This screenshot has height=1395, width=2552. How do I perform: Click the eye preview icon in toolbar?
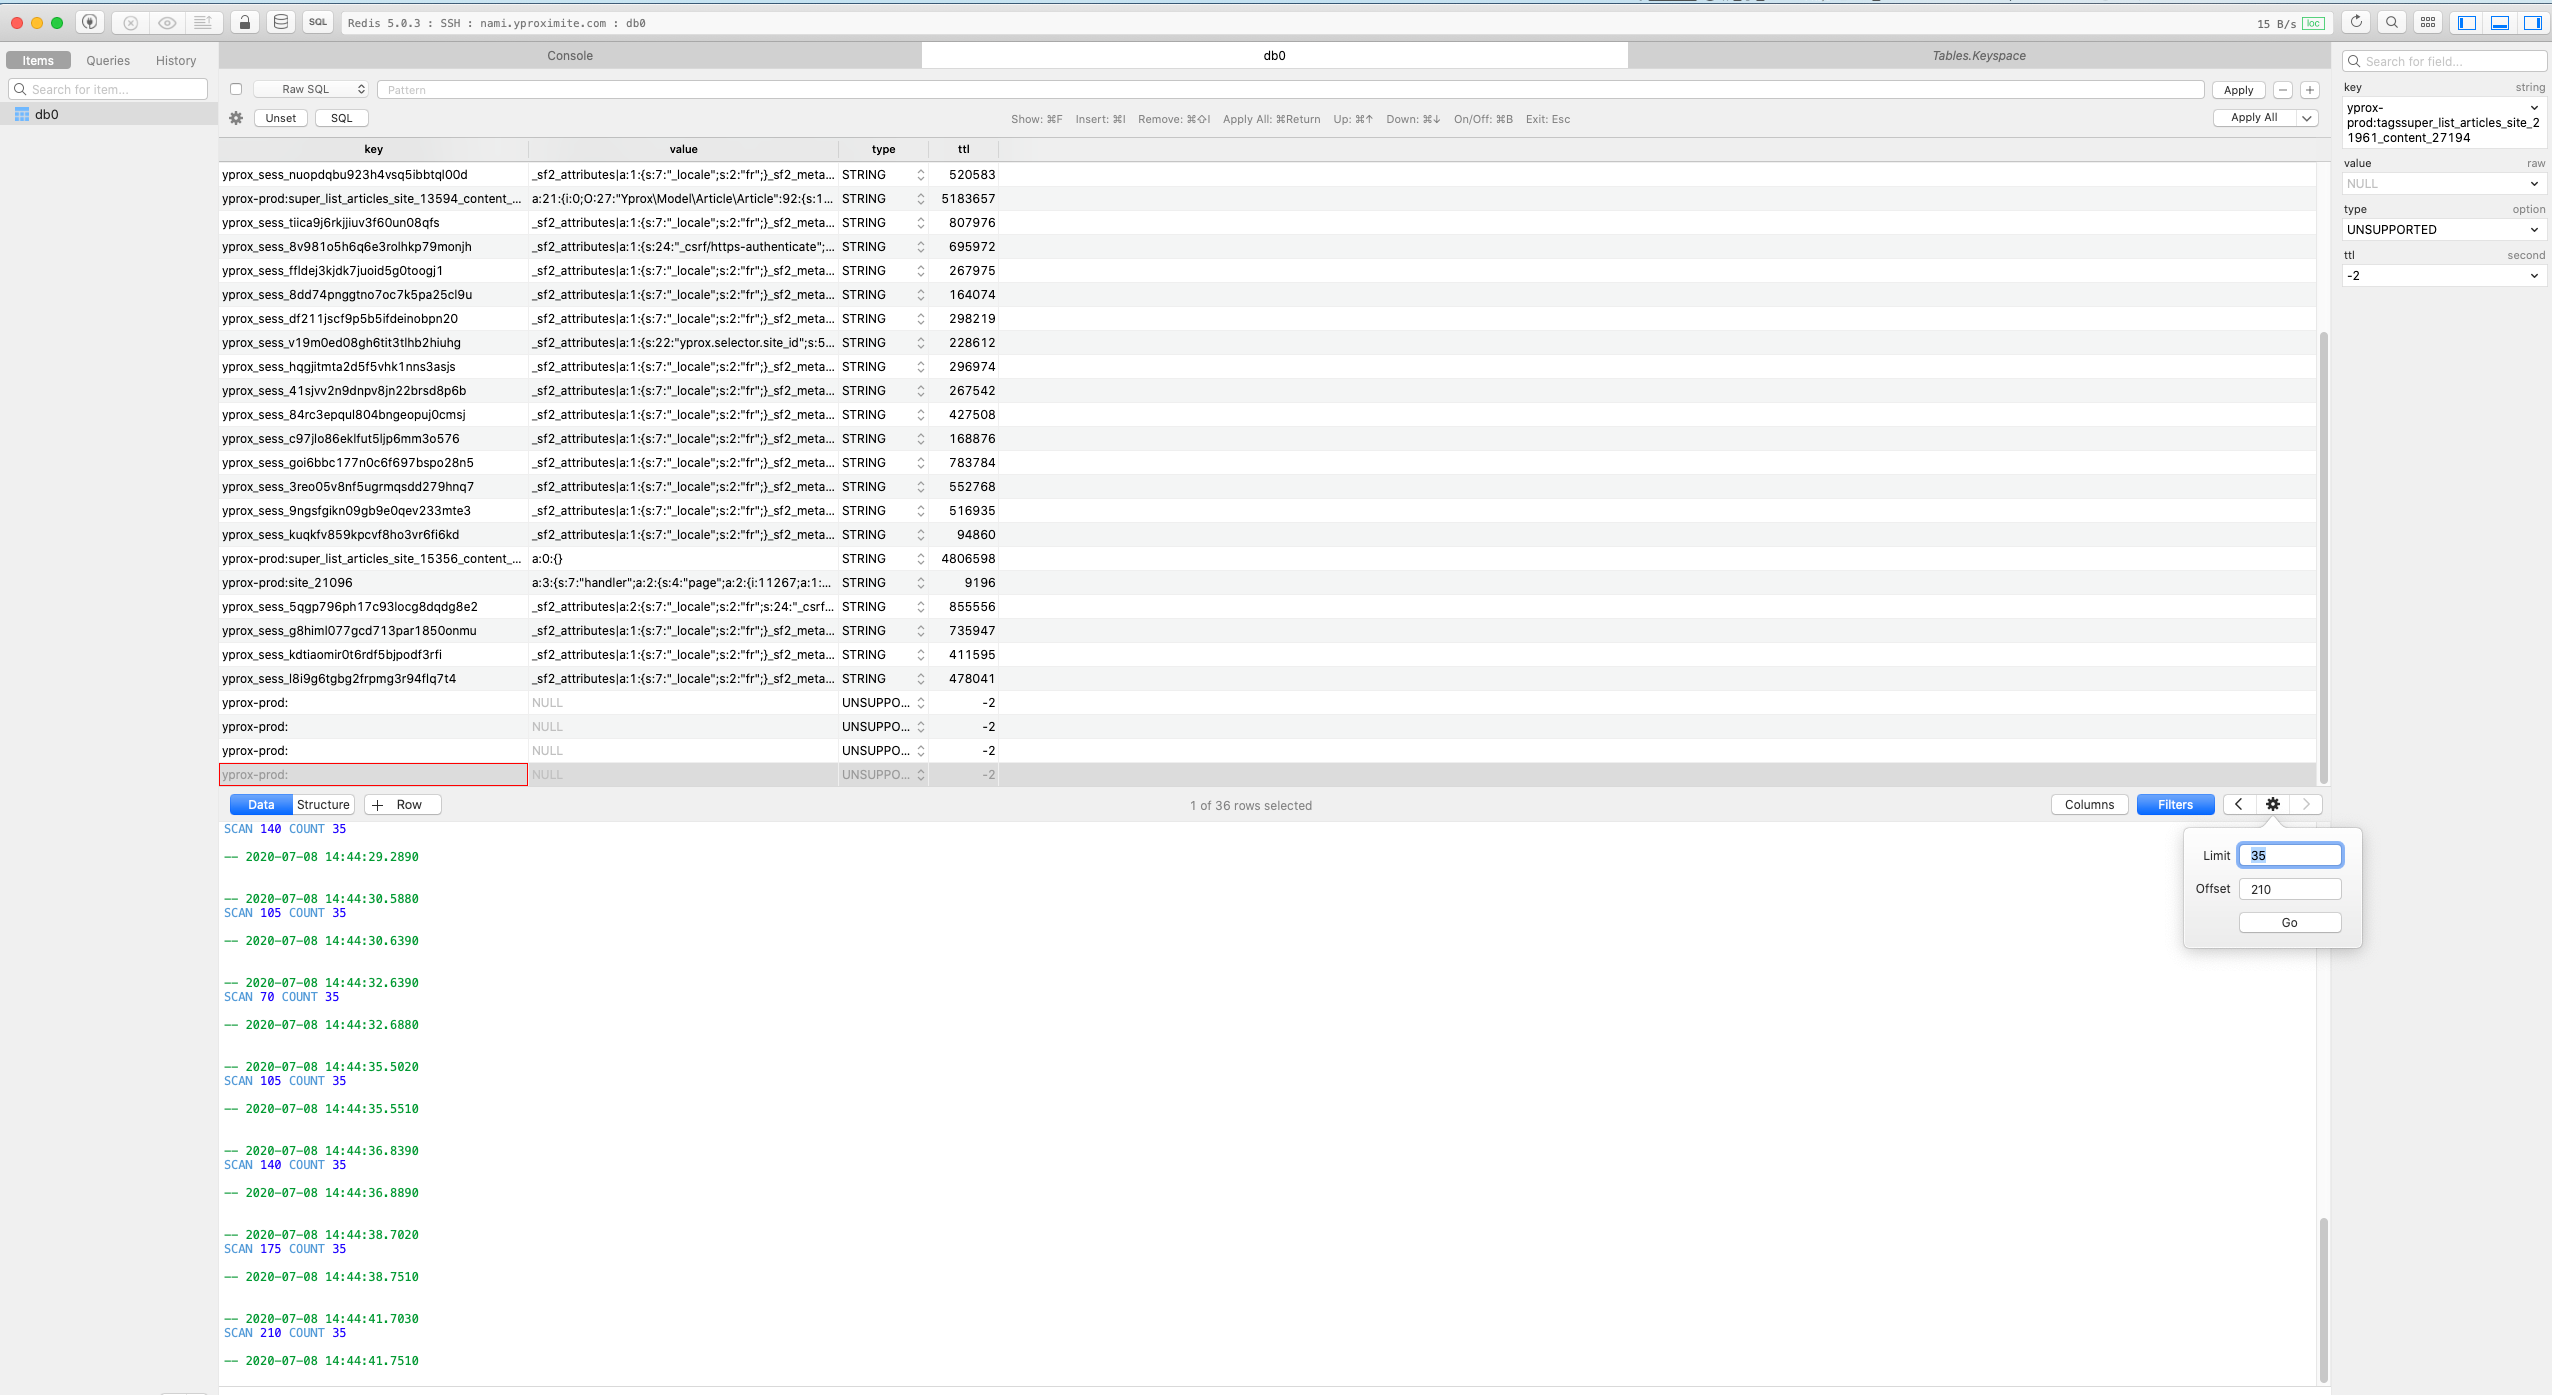tap(167, 22)
